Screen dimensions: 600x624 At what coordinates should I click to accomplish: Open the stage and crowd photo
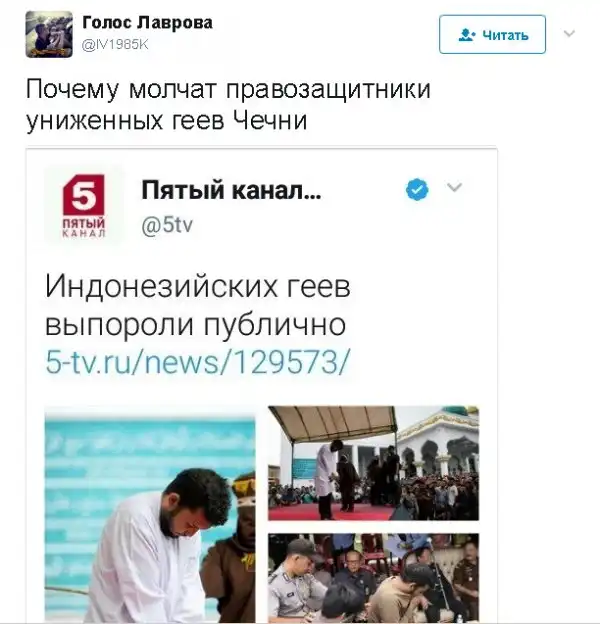373,463
